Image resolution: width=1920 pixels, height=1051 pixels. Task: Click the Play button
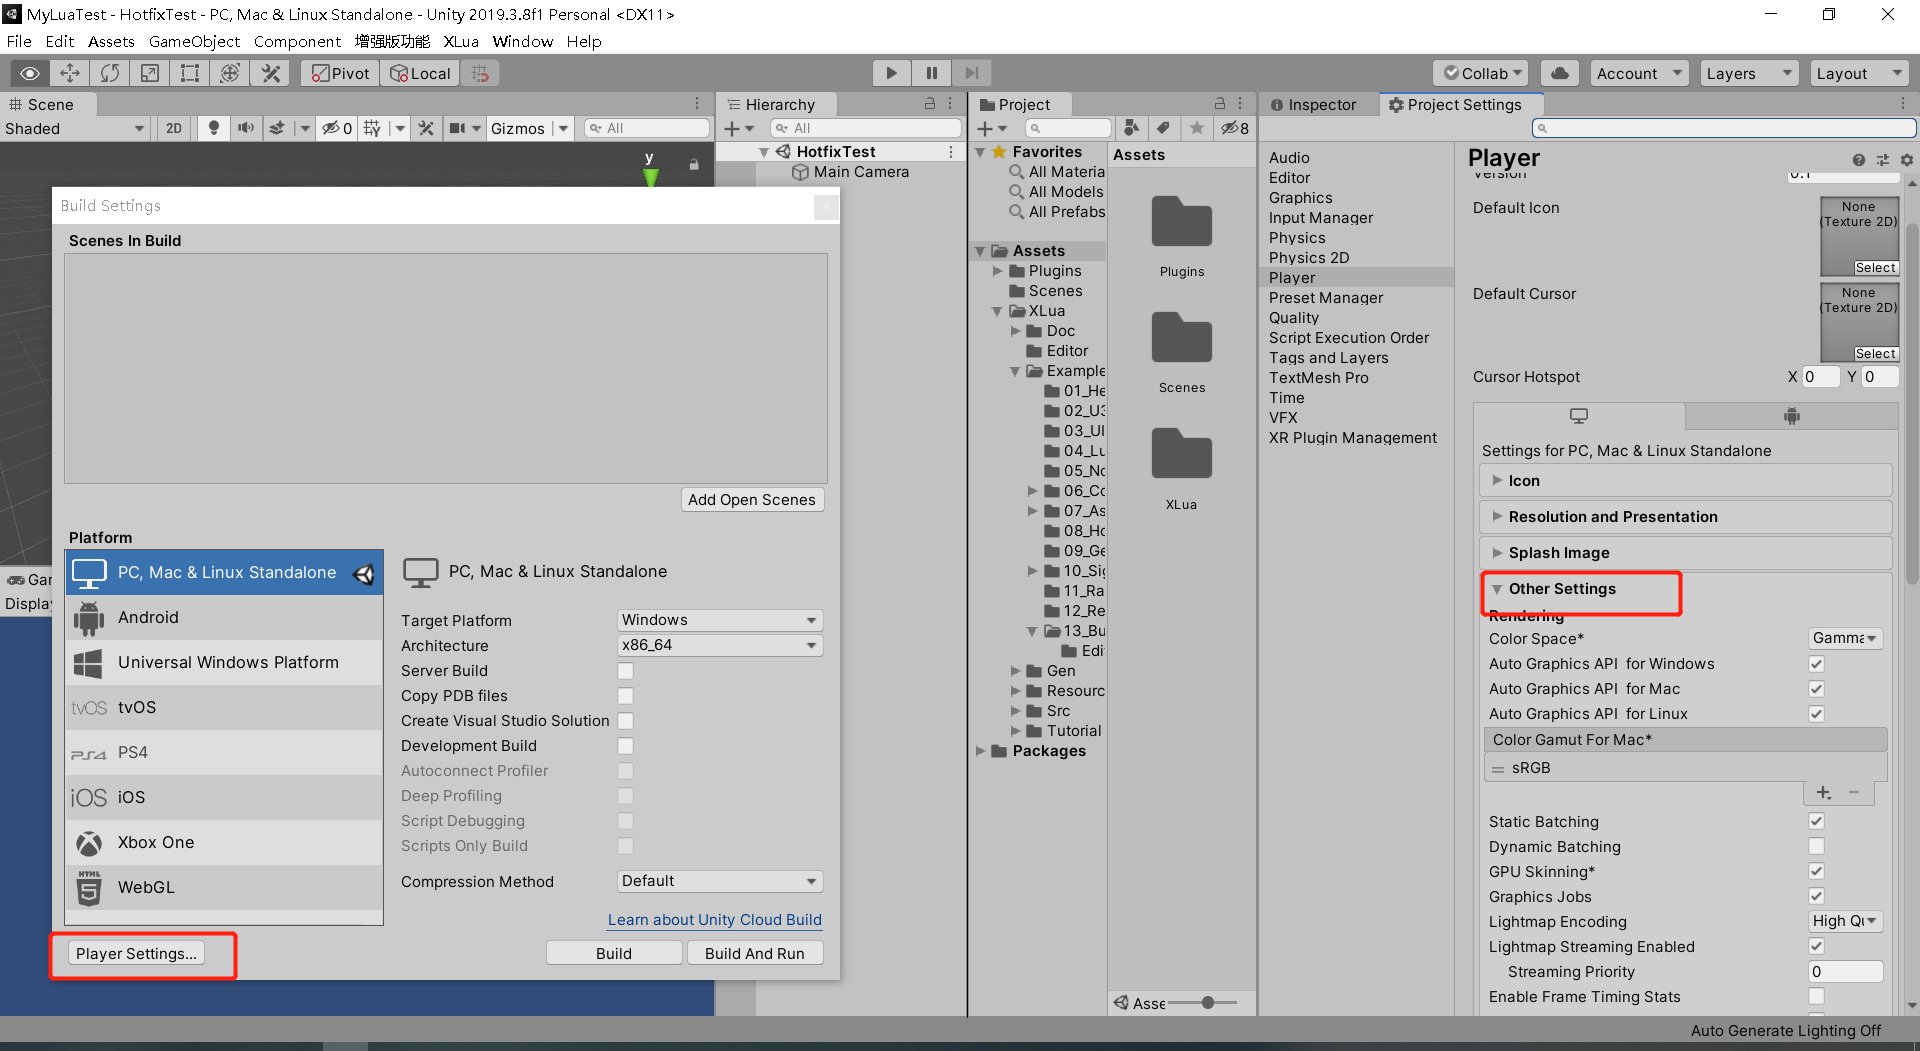pyautogui.click(x=891, y=73)
